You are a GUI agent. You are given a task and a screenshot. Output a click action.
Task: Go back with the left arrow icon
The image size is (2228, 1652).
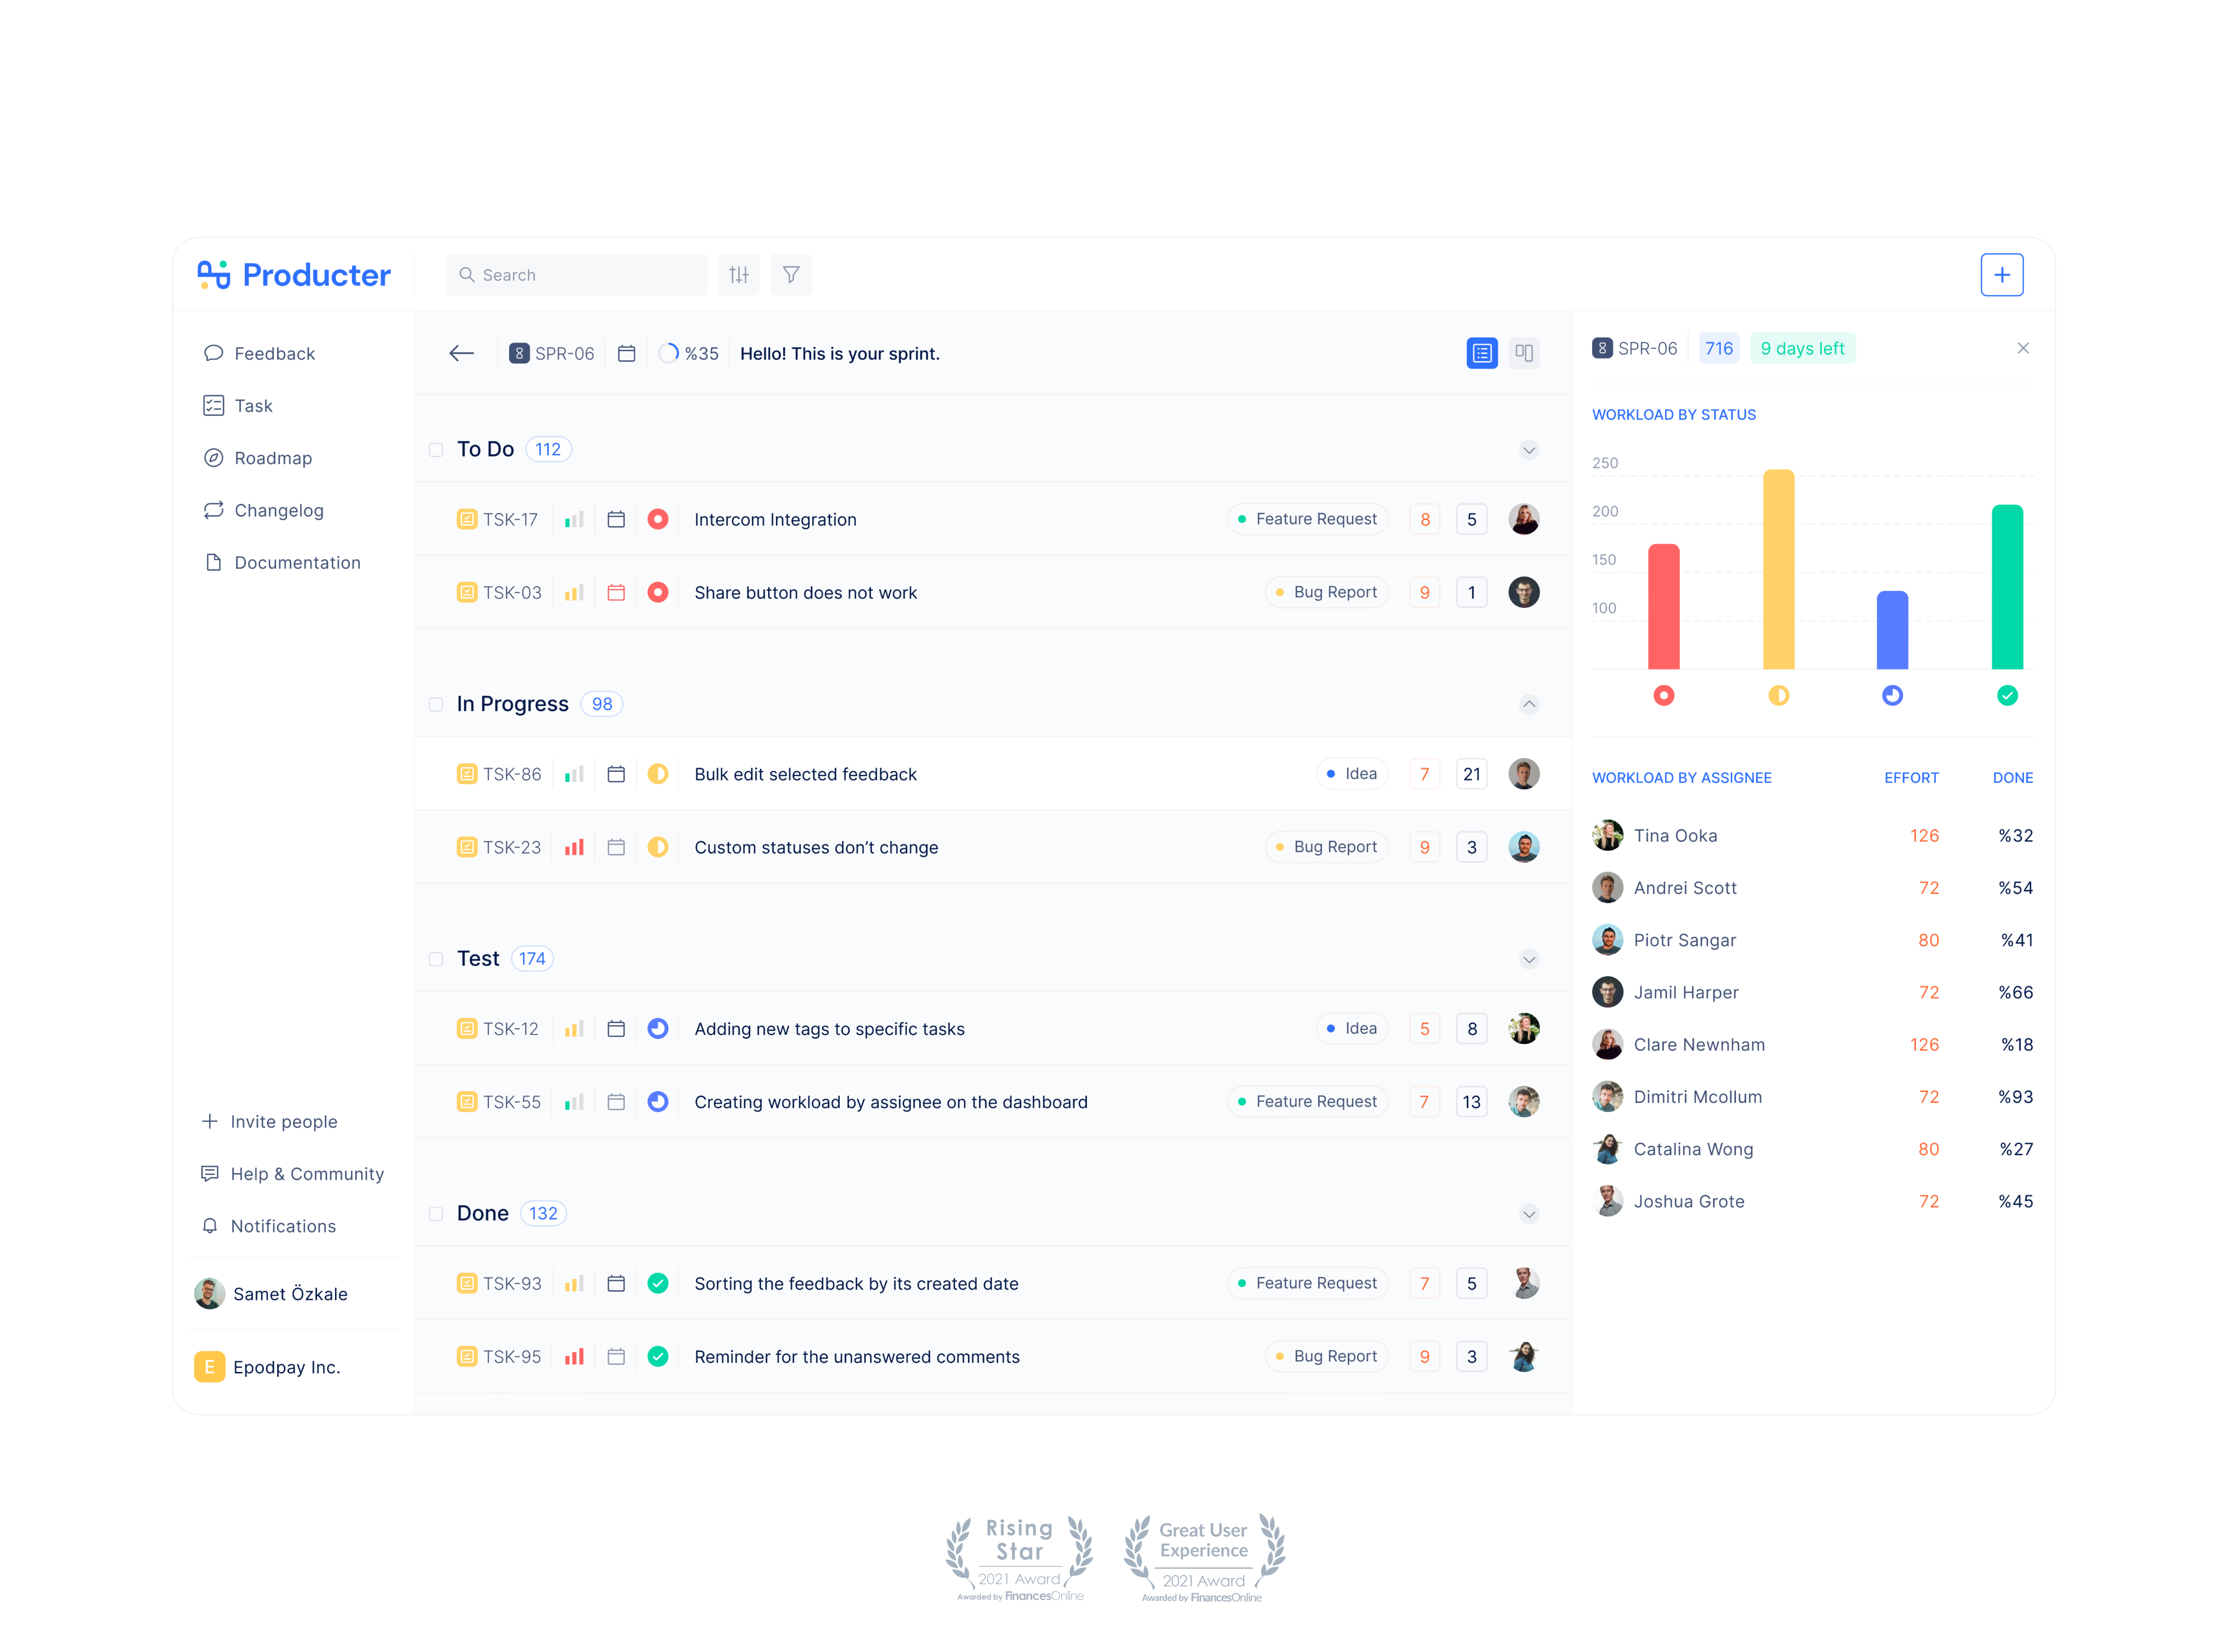(461, 353)
